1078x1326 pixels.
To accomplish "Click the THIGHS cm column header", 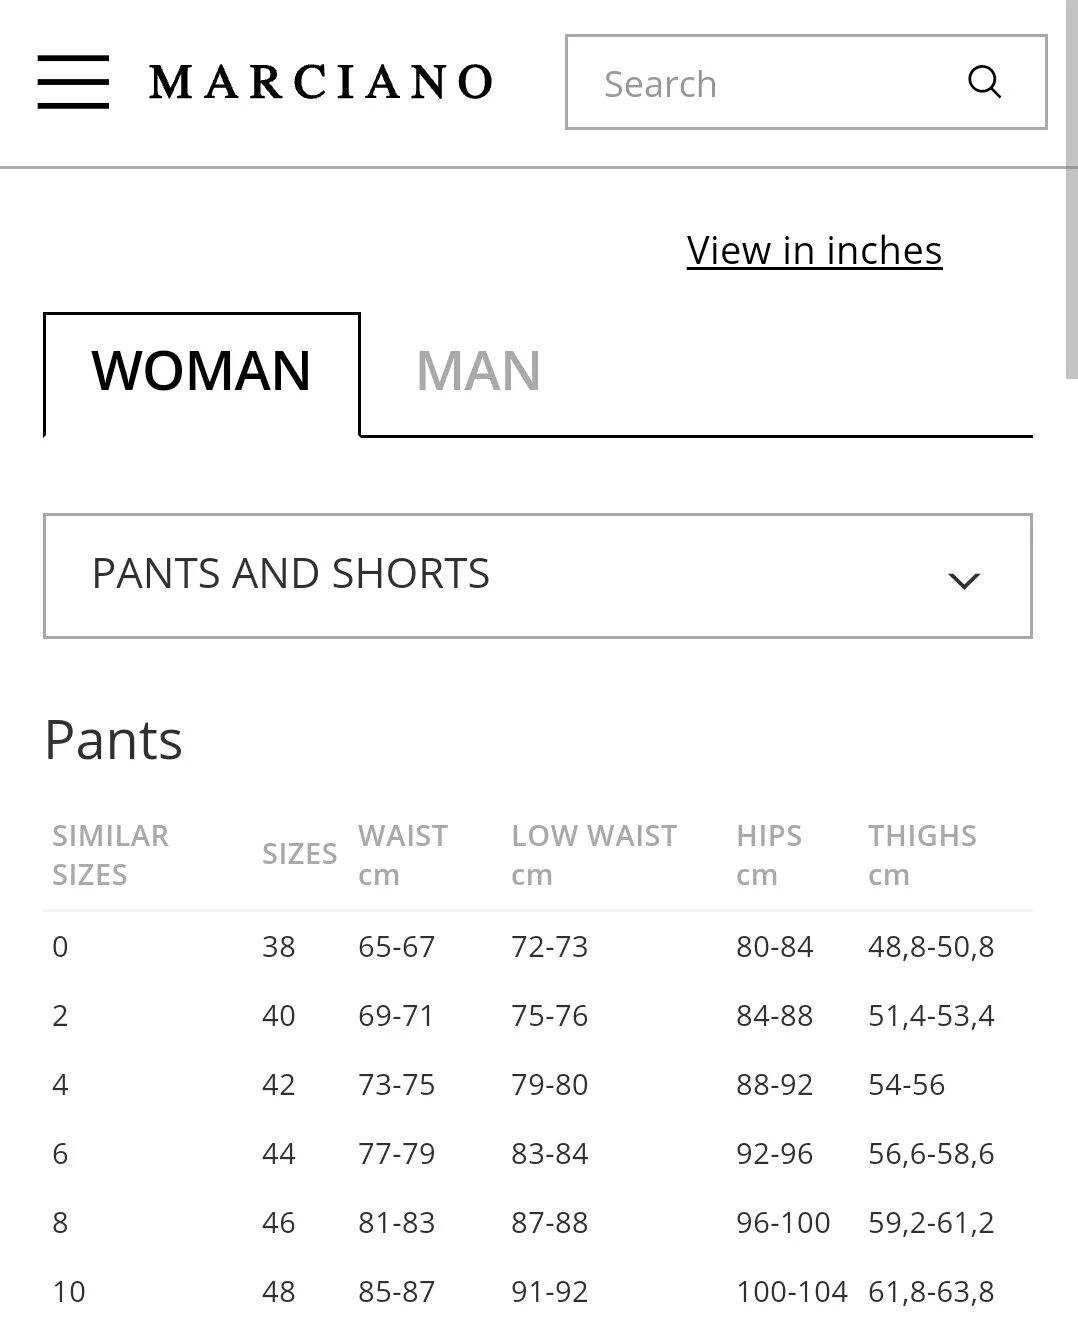I will pyautogui.click(x=922, y=855).
